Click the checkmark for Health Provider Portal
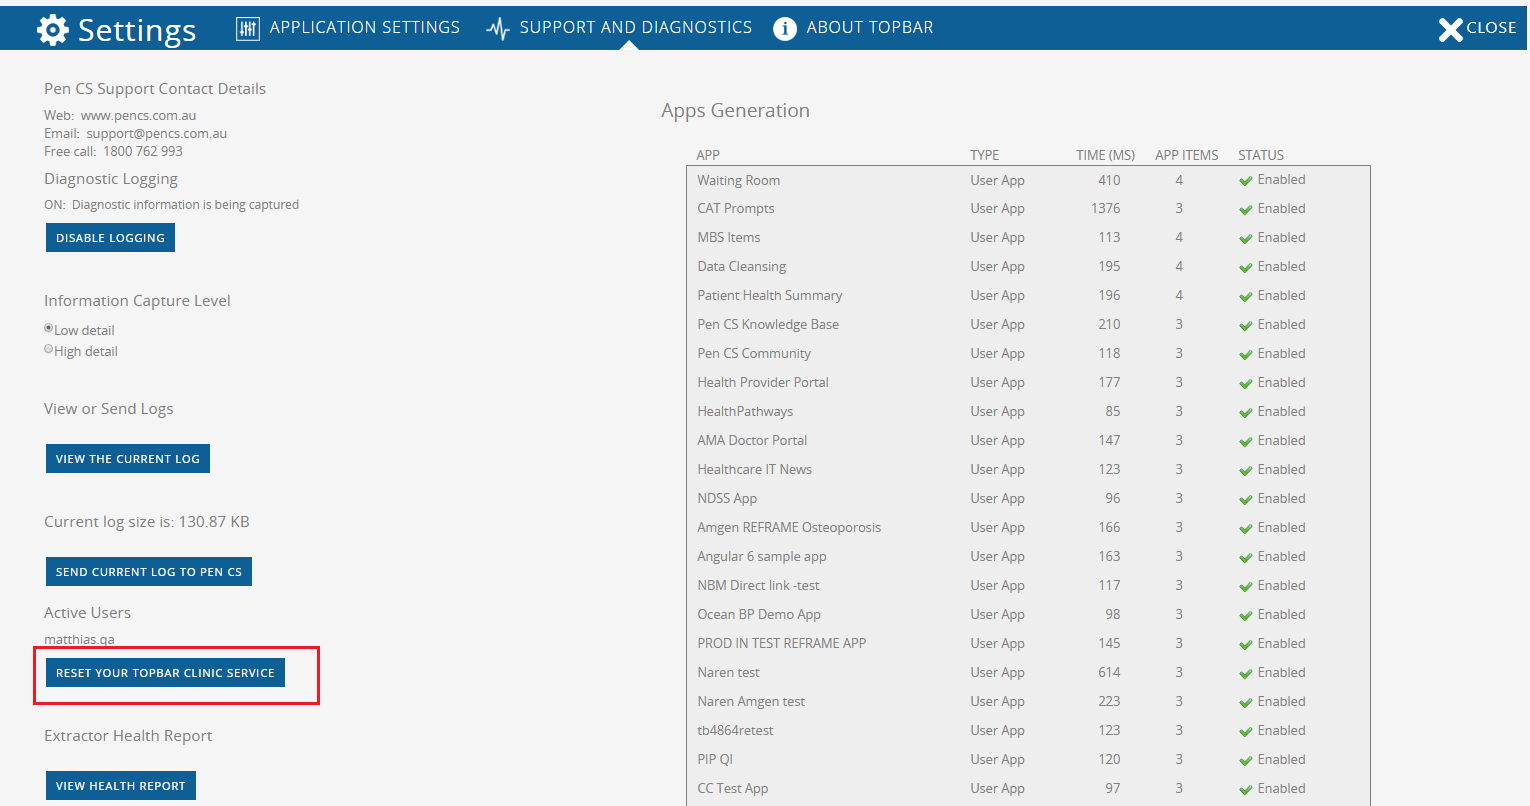The image size is (1530, 806). [x=1246, y=384]
